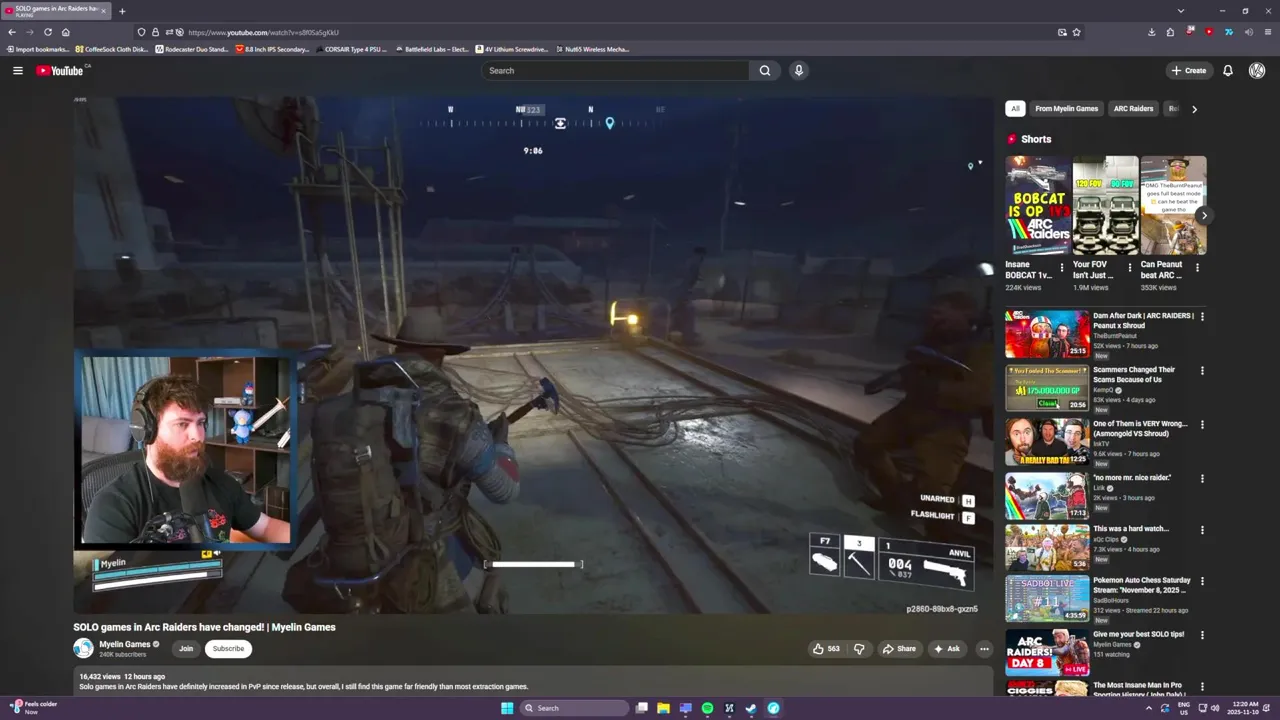The image size is (1280, 720).
Task: Close the SOLO games browser tab
Action: click(x=103, y=11)
